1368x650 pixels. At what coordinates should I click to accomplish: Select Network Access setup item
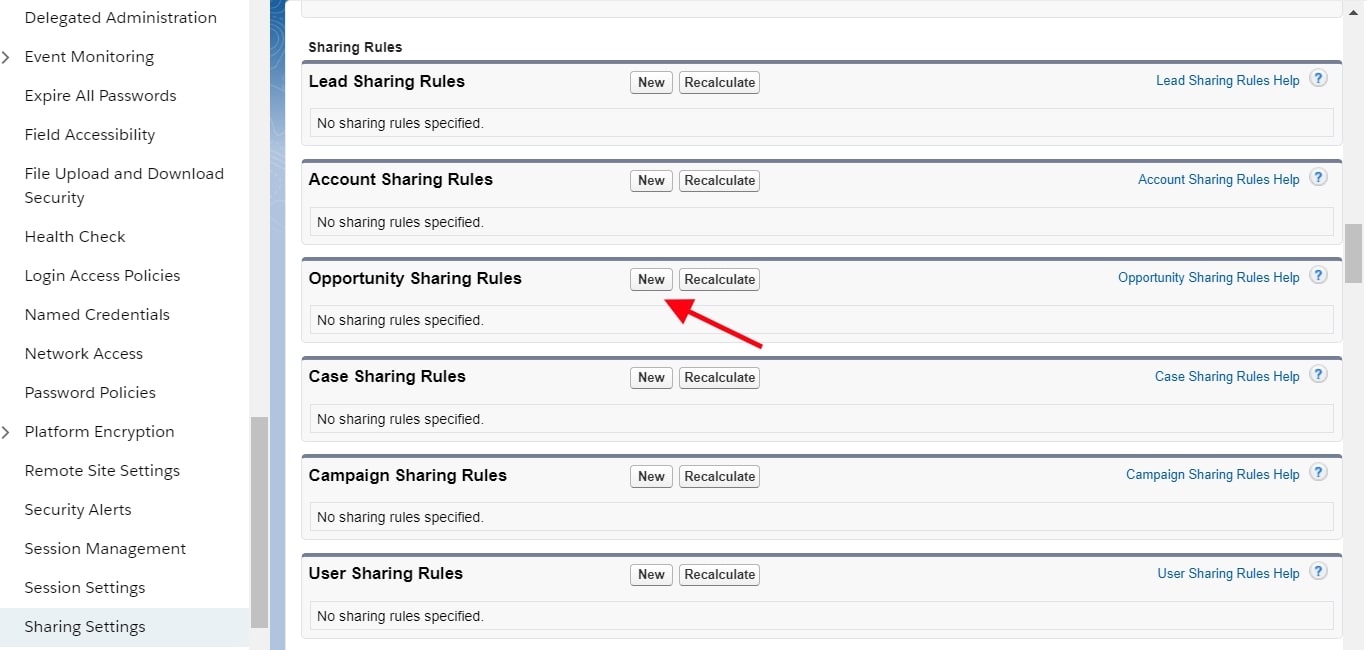point(83,353)
